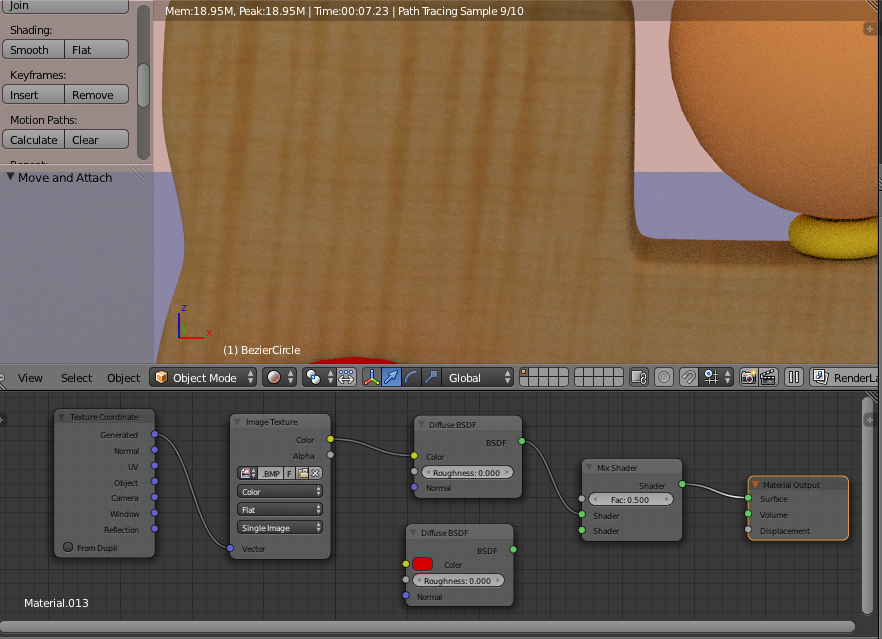Click the Join button
Image resolution: width=882 pixels, height=639 pixels.
(65, 6)
